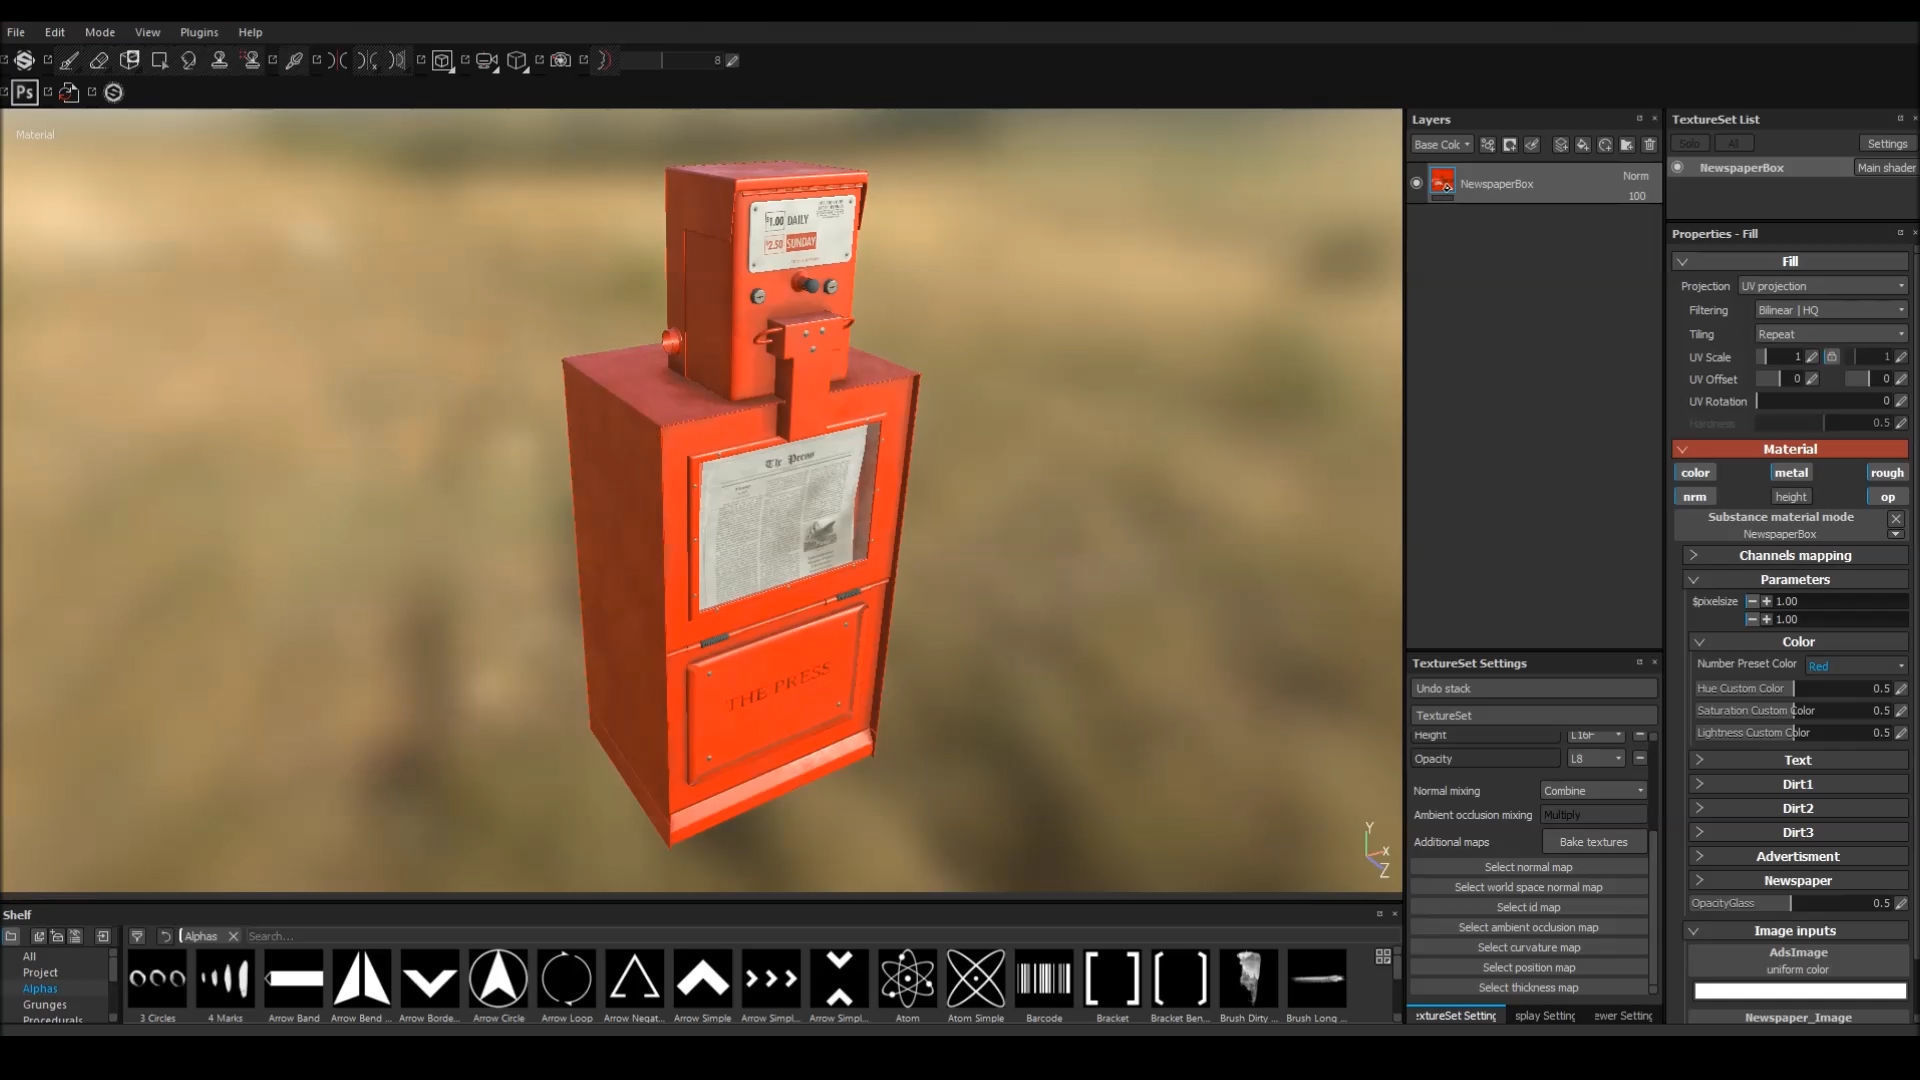Toggle the op channel button
Screen dimensions: 1920x1080
tap(1887, 497)
